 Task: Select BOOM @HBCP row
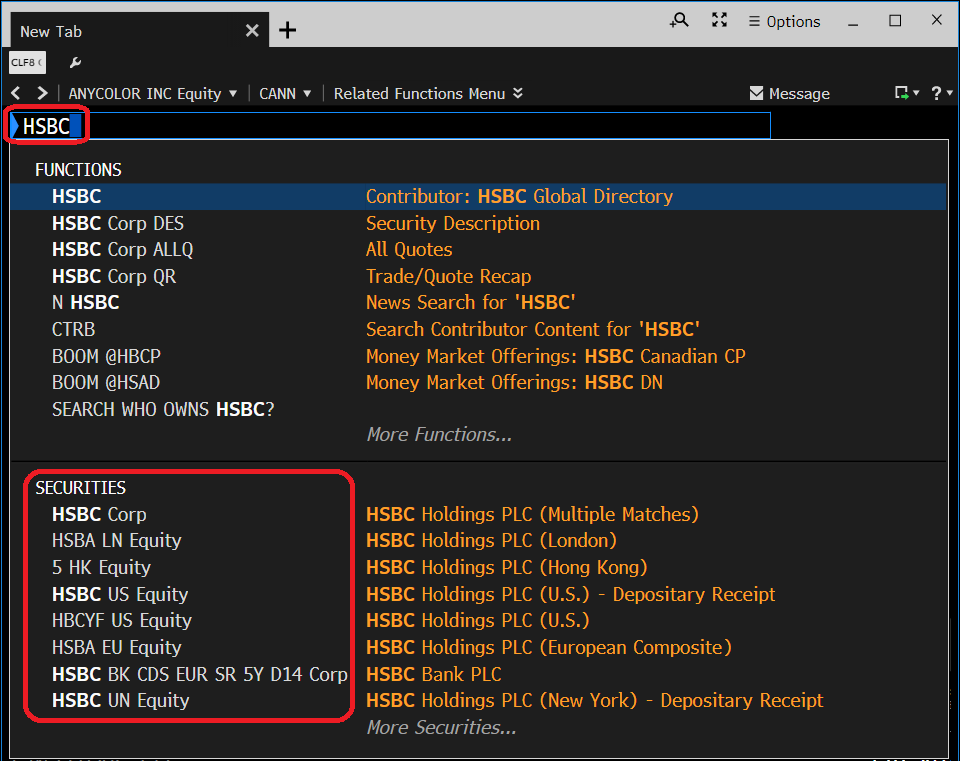click(x=478, y=356)
